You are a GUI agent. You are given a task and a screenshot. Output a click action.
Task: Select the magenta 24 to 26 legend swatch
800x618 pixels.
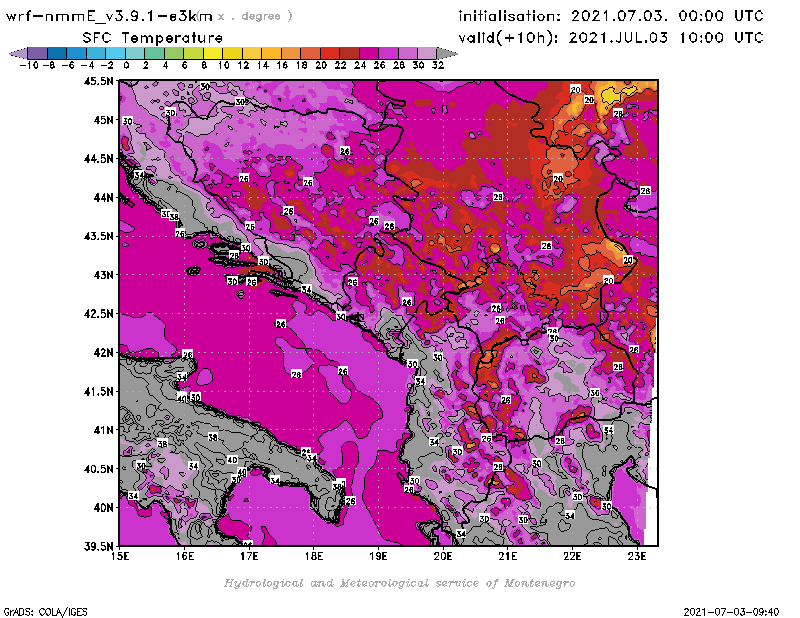click(x=369, y=53)
